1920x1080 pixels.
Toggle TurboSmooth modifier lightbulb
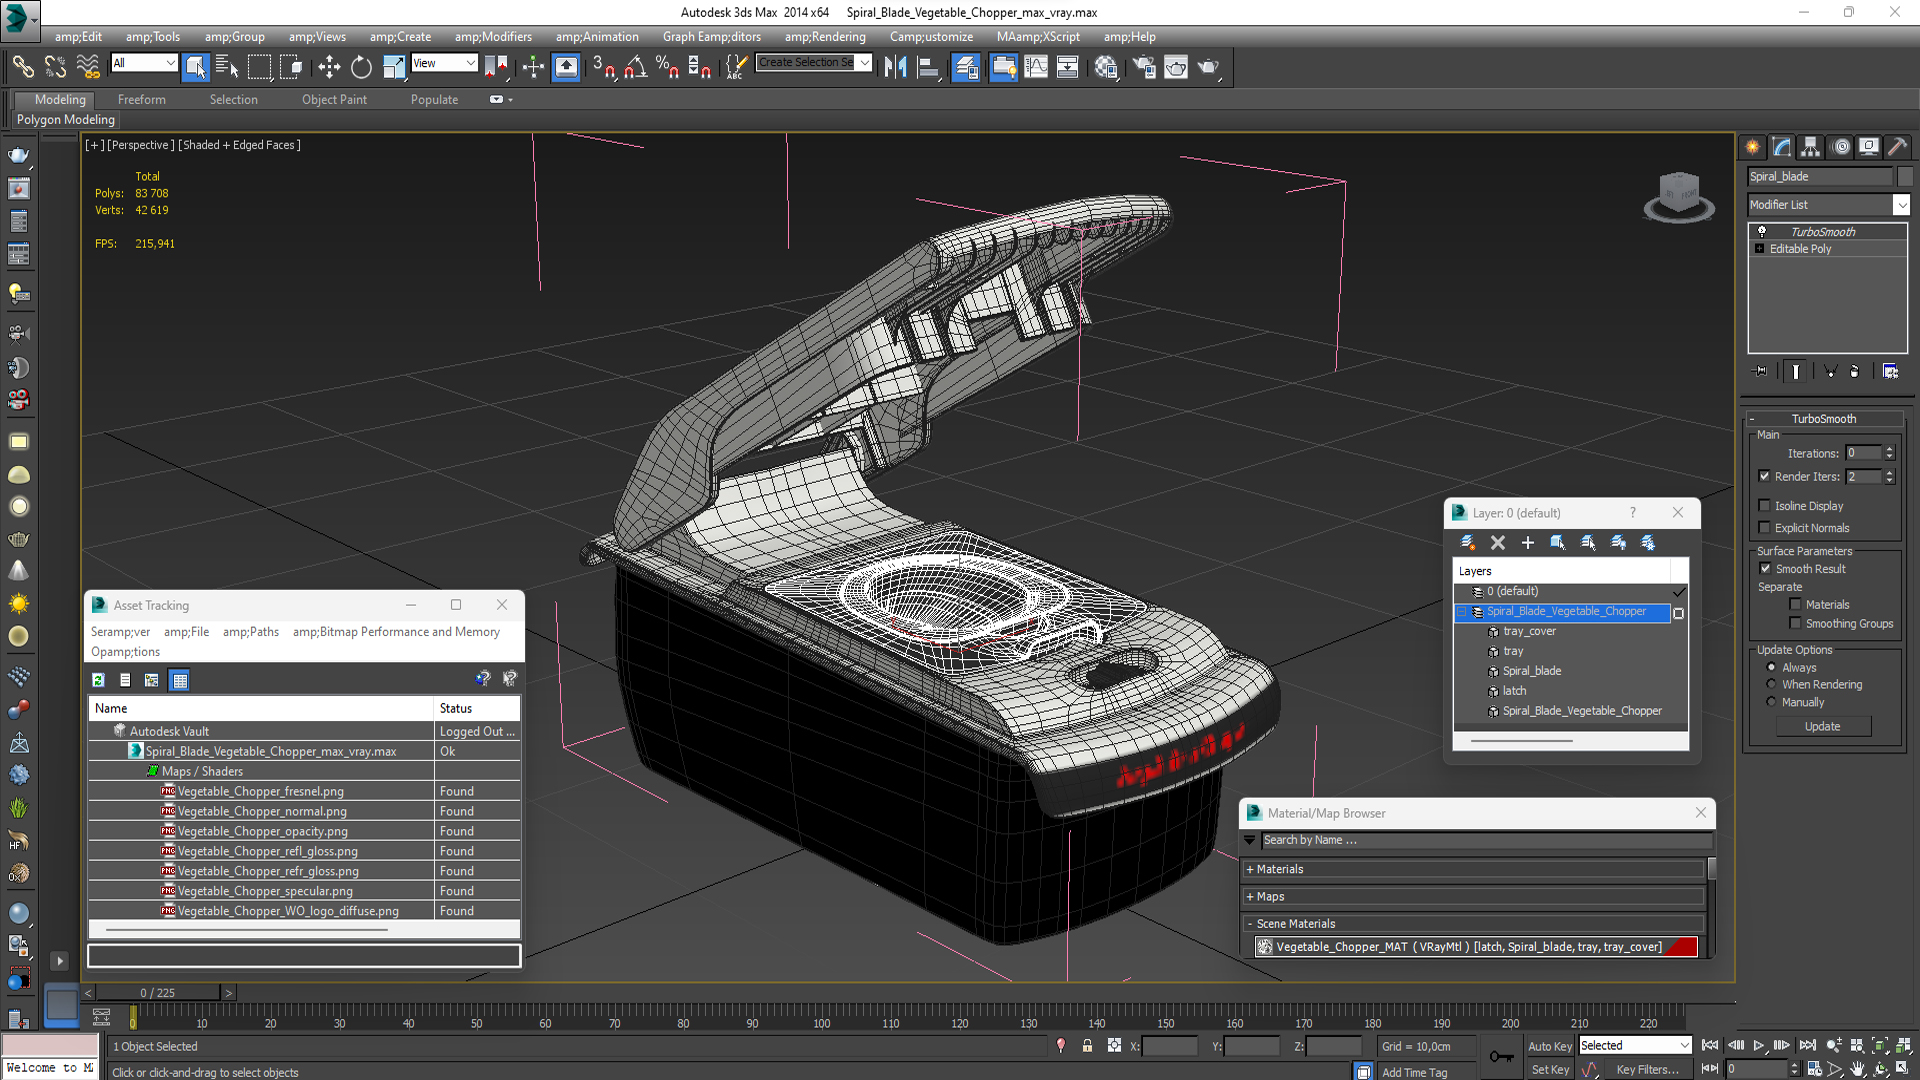[x=1762, y=231]
